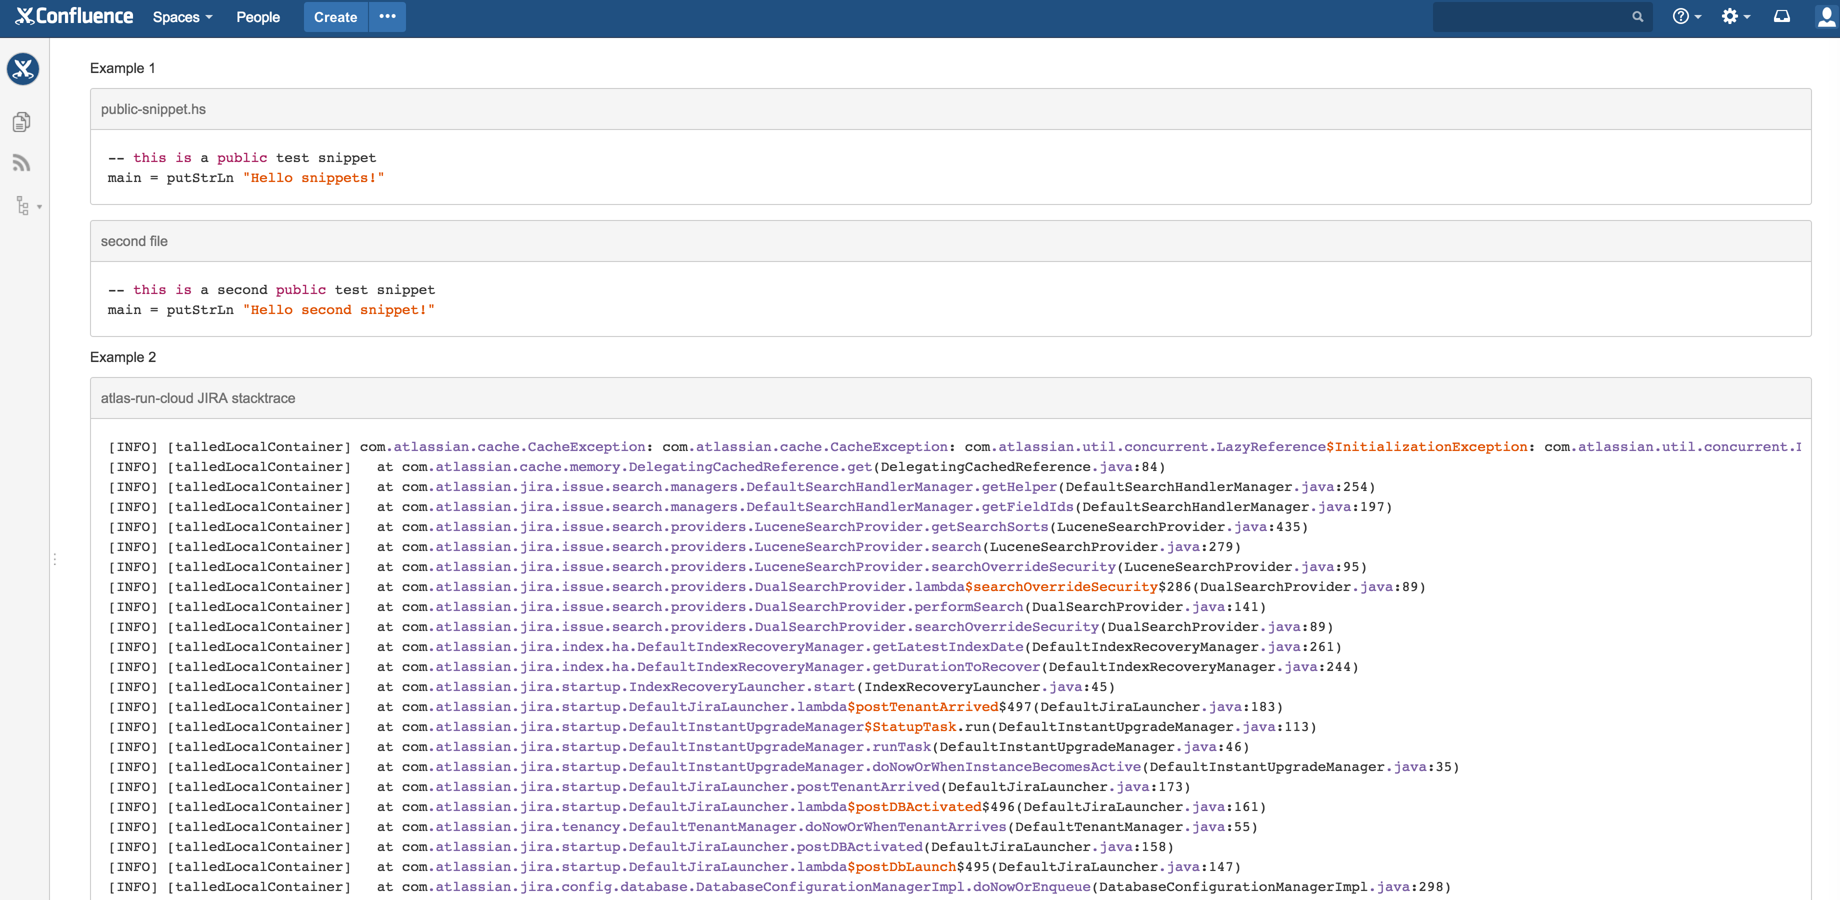1840x900 pixels.
Task: Open the People menu
Action: point(258,17)
